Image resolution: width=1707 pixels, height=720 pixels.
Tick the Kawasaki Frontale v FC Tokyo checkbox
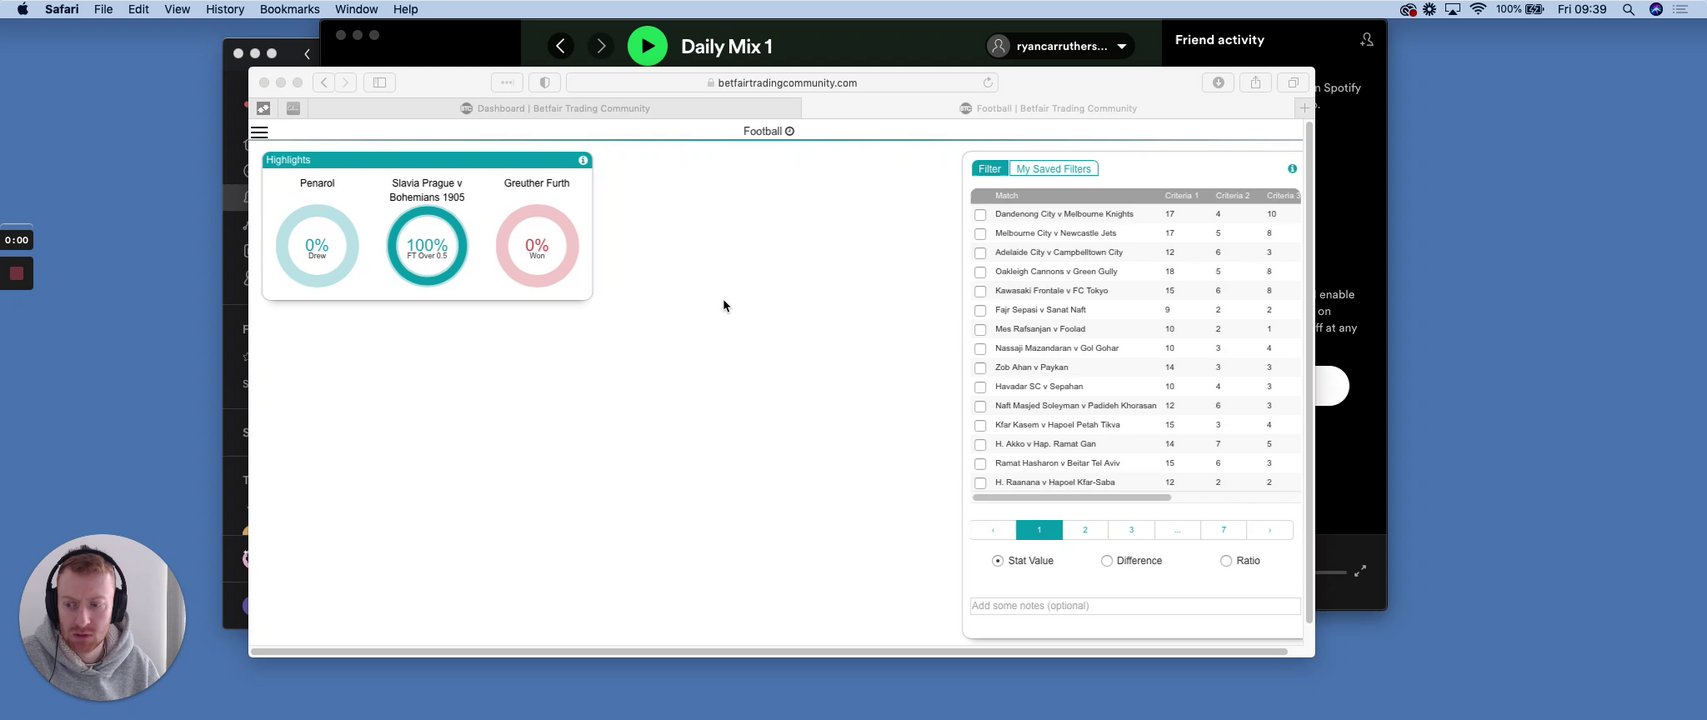(980, 291)
